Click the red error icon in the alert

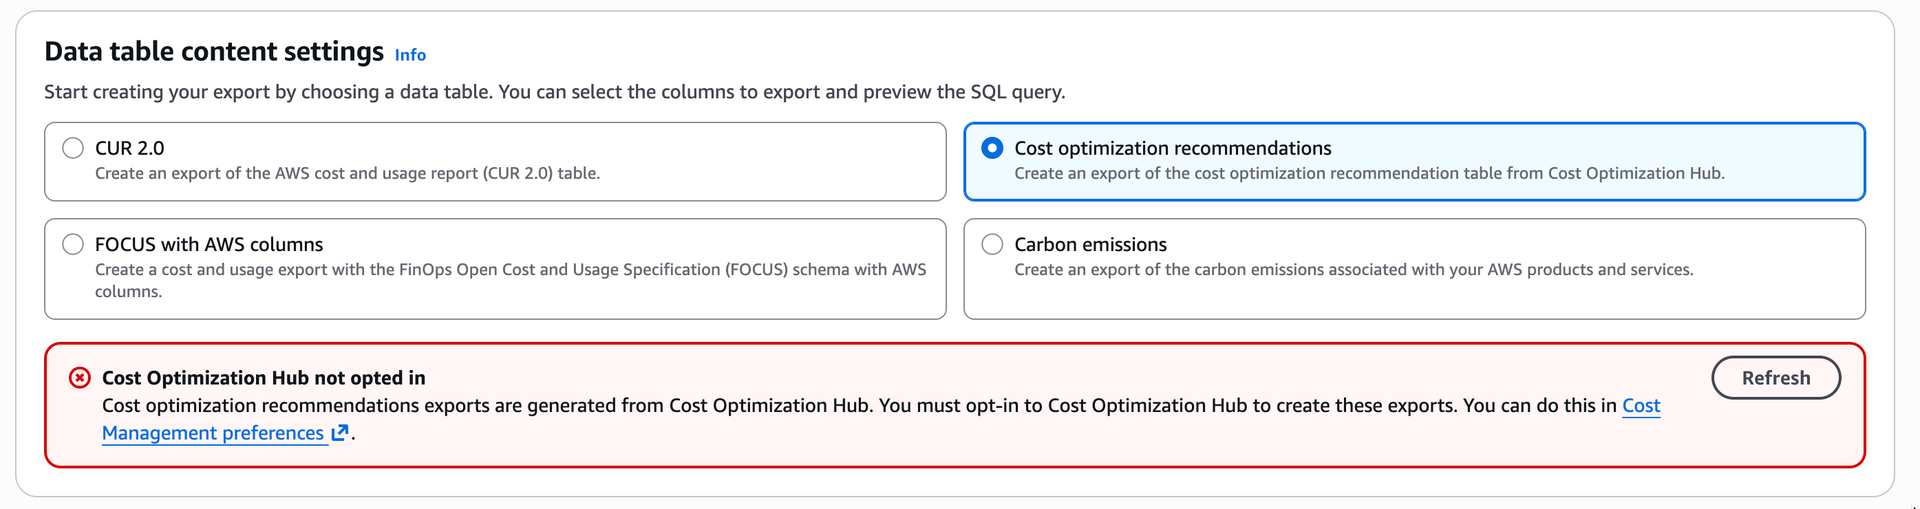tap(80, 378)
